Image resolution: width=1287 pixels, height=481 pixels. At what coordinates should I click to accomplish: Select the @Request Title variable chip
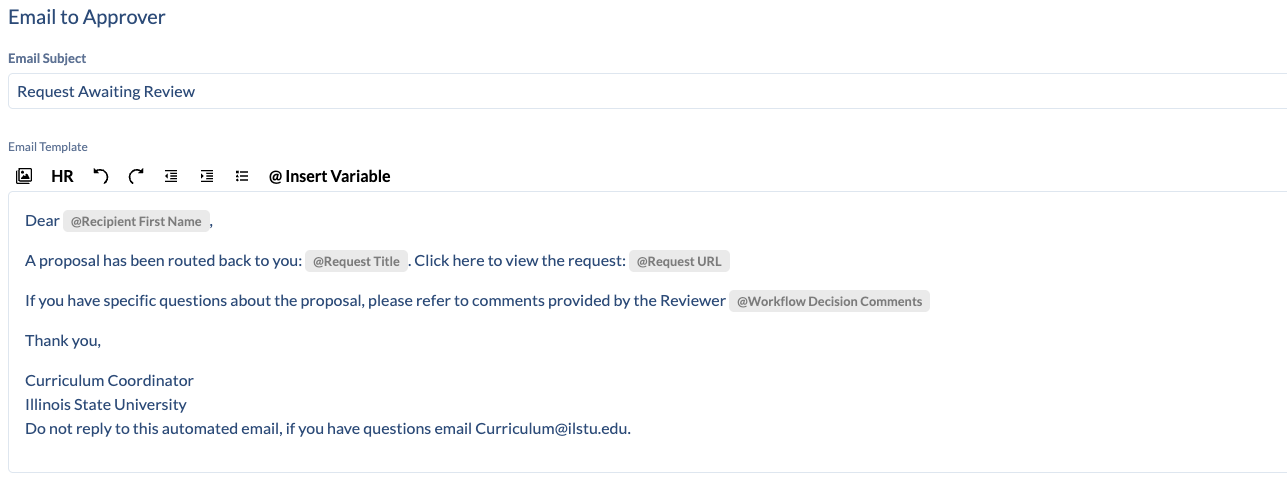356,261
